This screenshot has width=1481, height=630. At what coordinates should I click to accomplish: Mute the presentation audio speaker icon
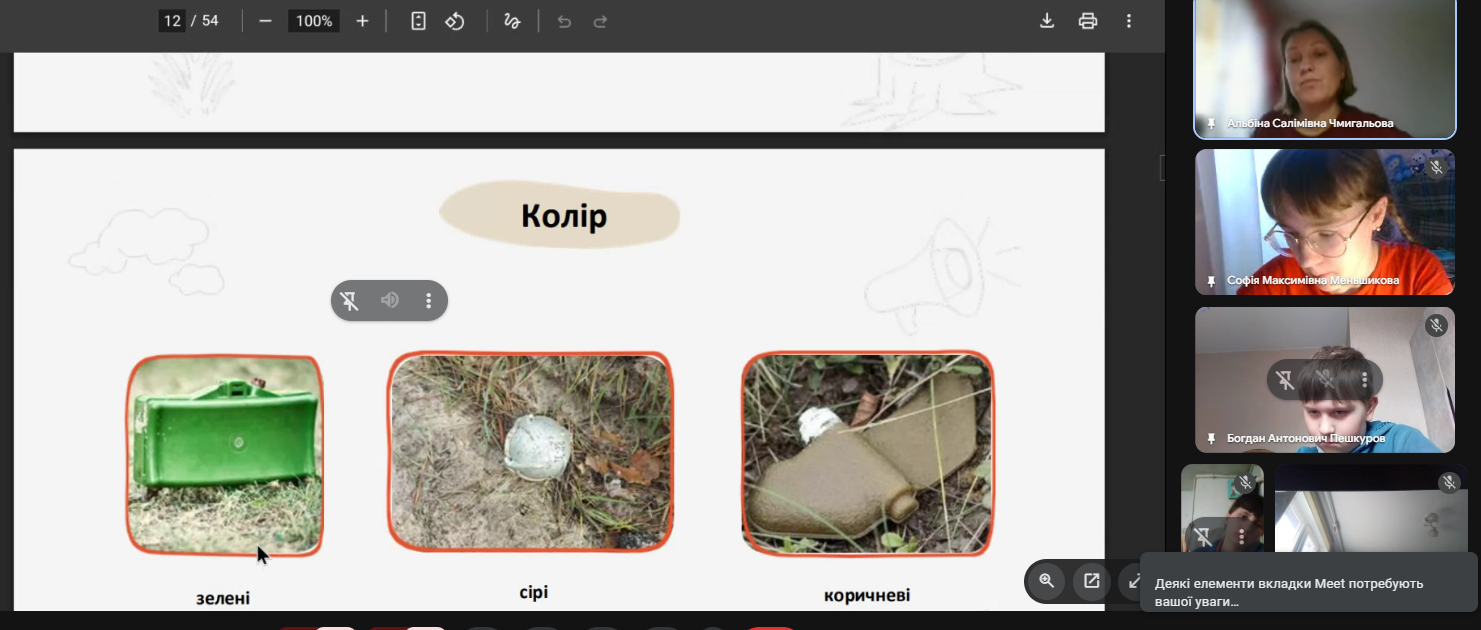[390, 301]
